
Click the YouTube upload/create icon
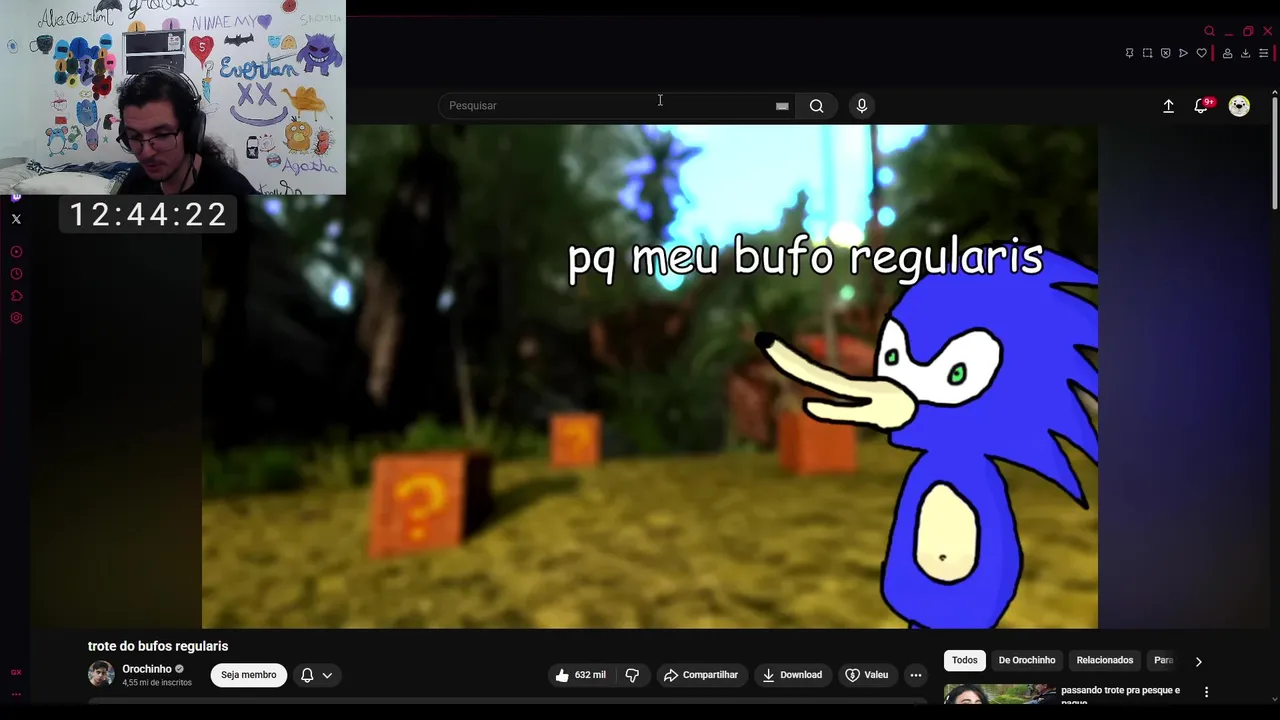click(1168, 106)
